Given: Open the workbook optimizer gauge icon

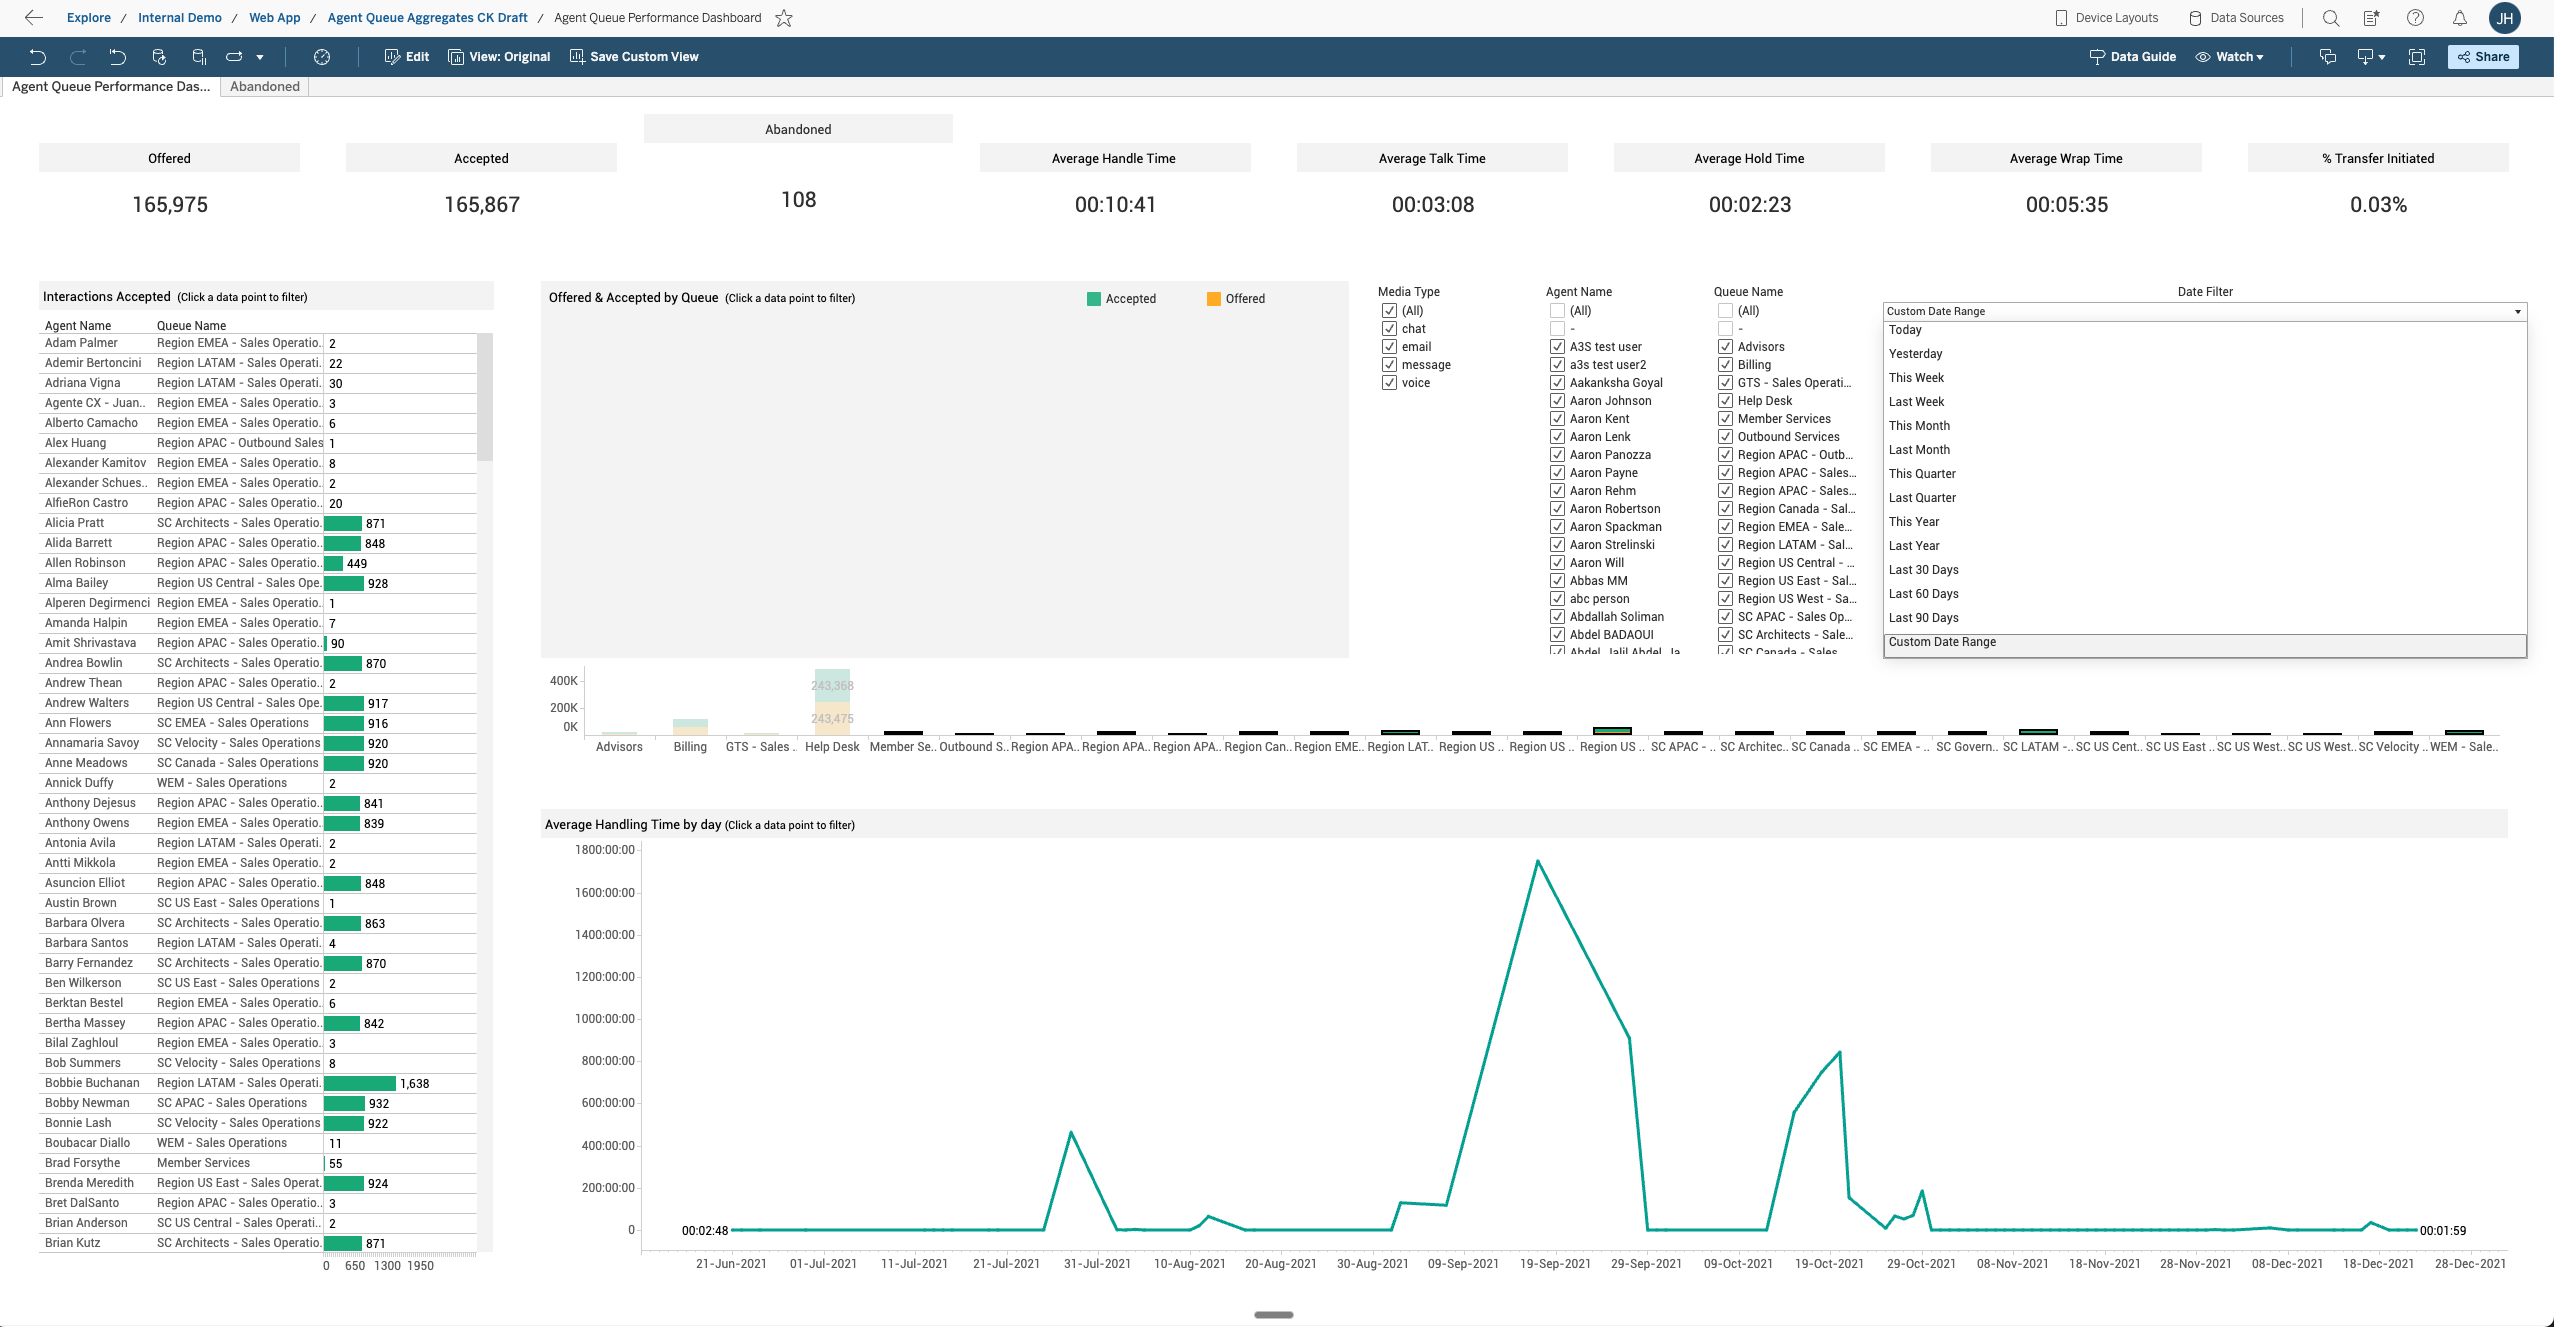Looking at the screenshot, I should coord(322,57).
